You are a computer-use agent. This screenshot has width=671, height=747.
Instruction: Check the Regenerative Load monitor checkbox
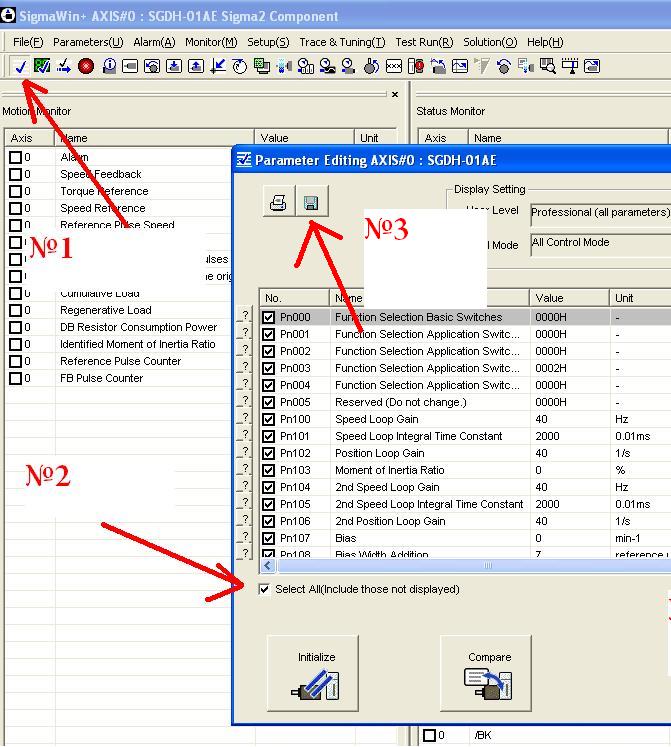15,311
